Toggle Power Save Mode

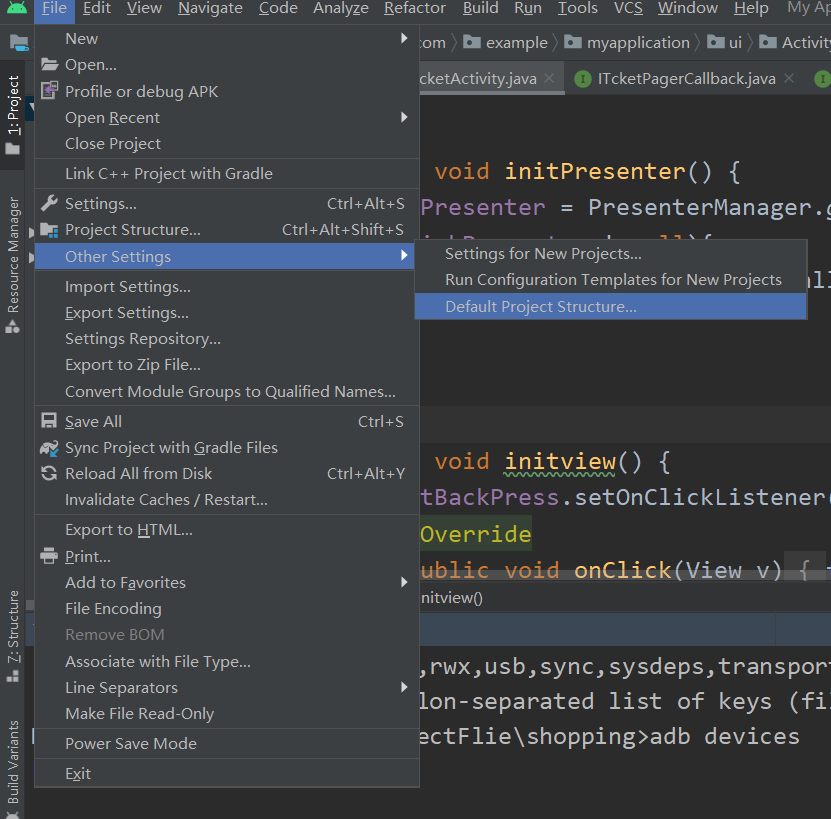227,743
